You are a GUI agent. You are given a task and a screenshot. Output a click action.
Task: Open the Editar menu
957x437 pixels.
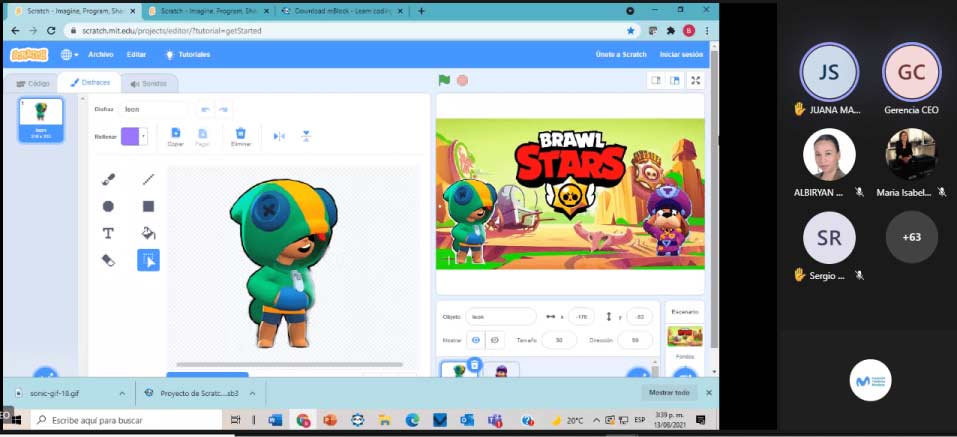(136, 55)
